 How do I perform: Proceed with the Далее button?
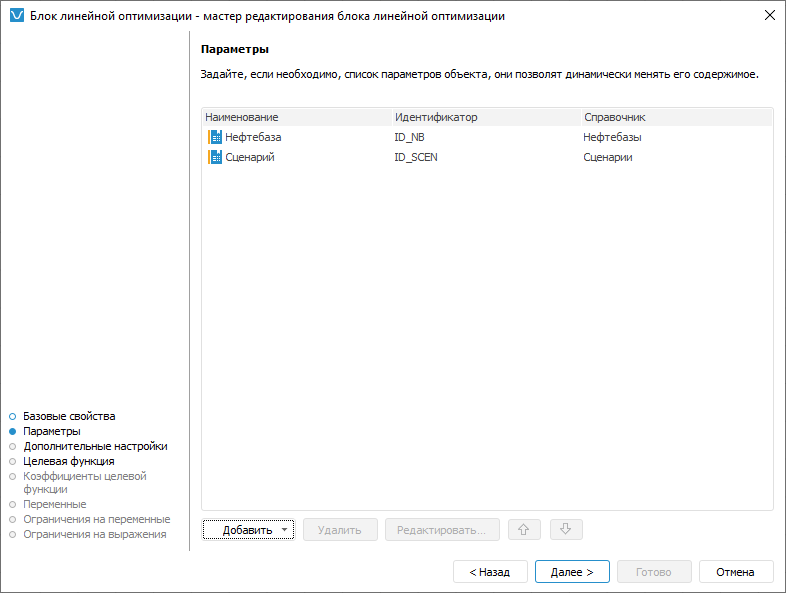click(572, 572)
